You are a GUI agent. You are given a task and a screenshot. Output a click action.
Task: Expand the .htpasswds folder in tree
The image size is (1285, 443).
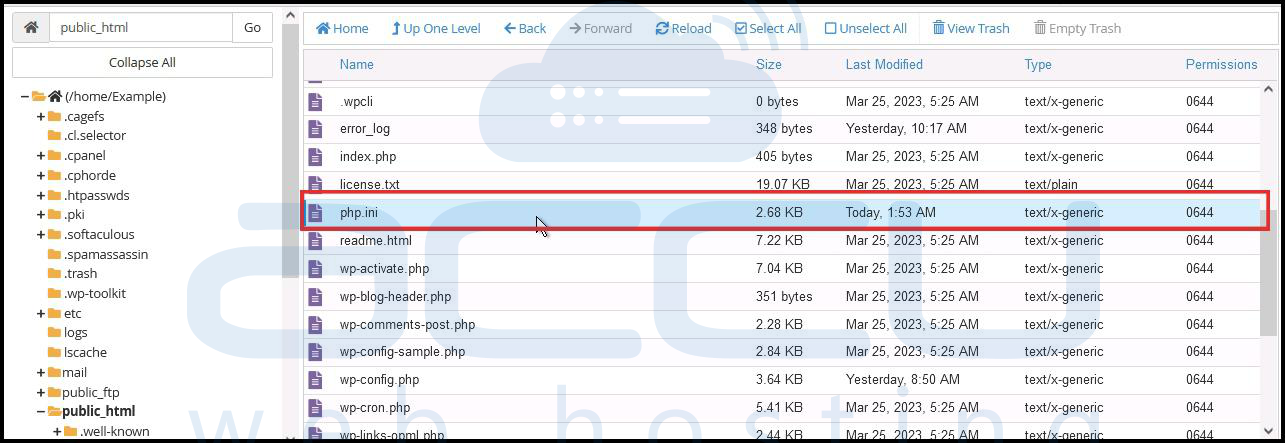(41, 195)
